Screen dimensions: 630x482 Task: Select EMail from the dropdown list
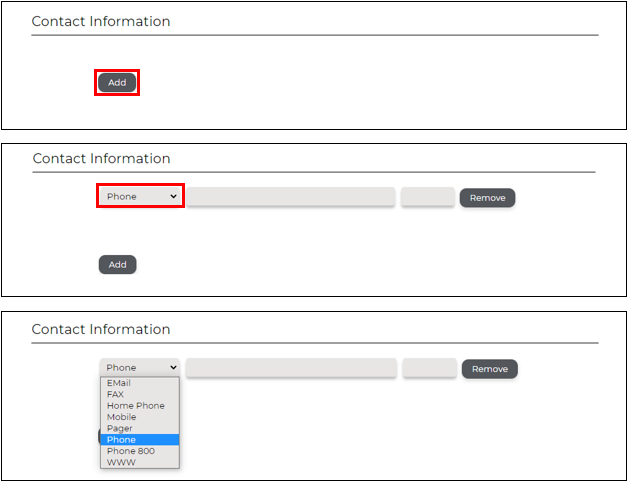coord(139,383)
